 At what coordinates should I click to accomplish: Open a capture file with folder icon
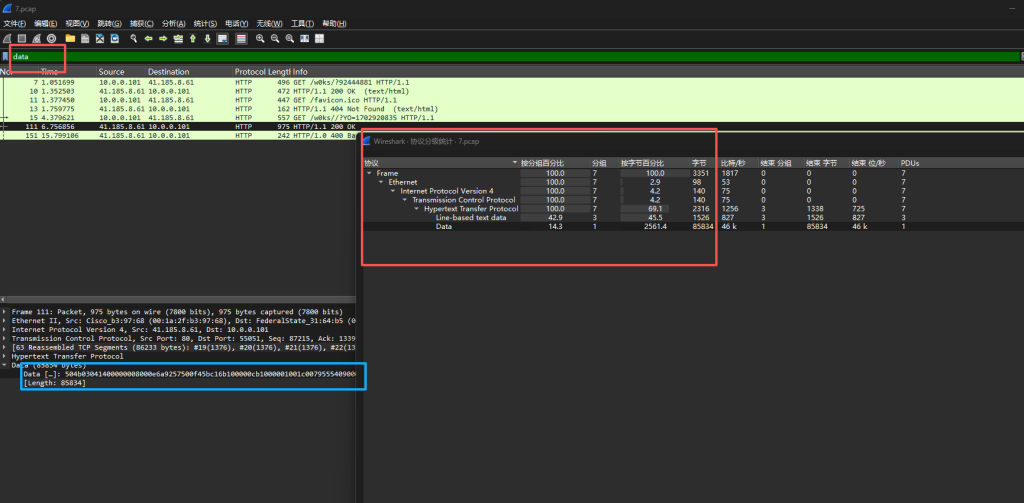click(x=70, y=39)
